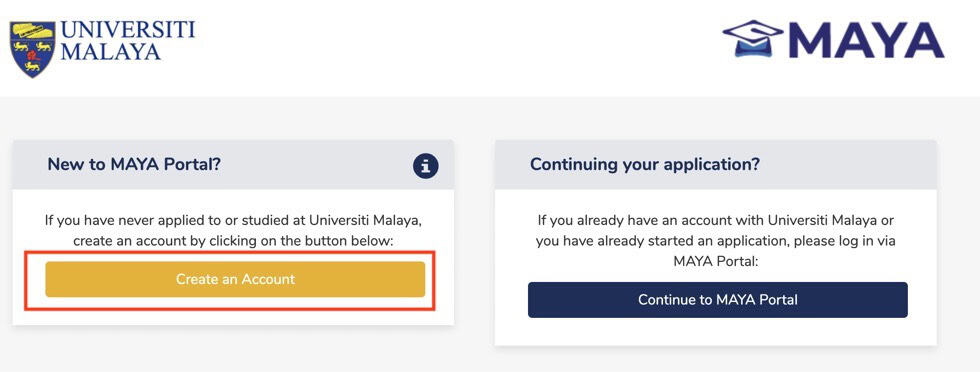
Task: Select the Continuing your application? heading
Action: [x=645, y=164]
